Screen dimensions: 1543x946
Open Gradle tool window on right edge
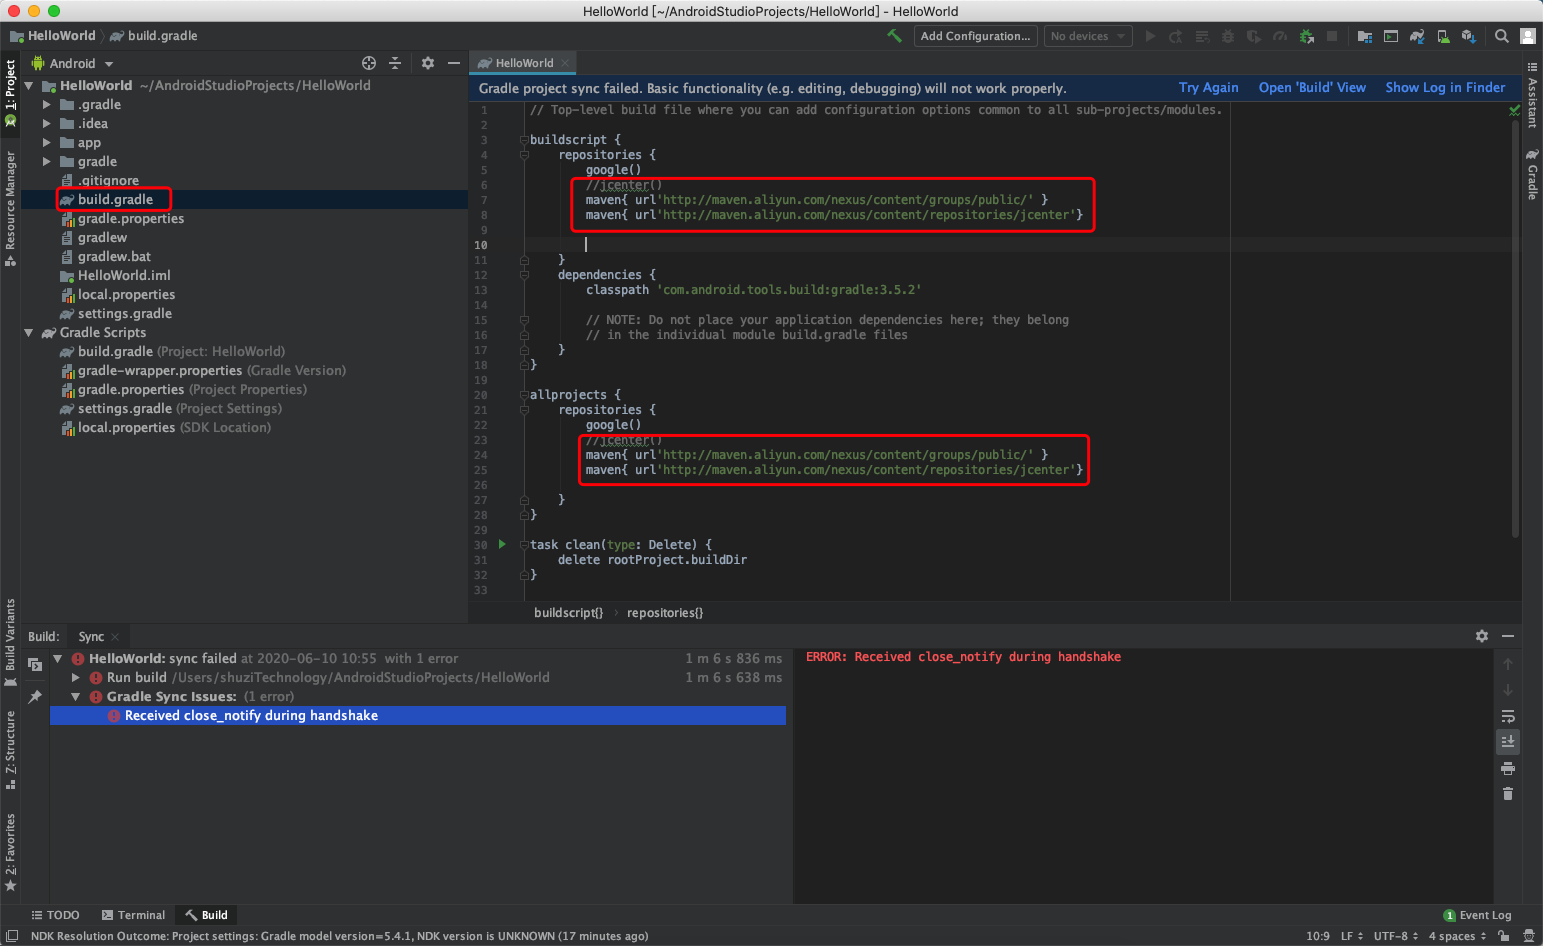click(x=1532, y=174)
